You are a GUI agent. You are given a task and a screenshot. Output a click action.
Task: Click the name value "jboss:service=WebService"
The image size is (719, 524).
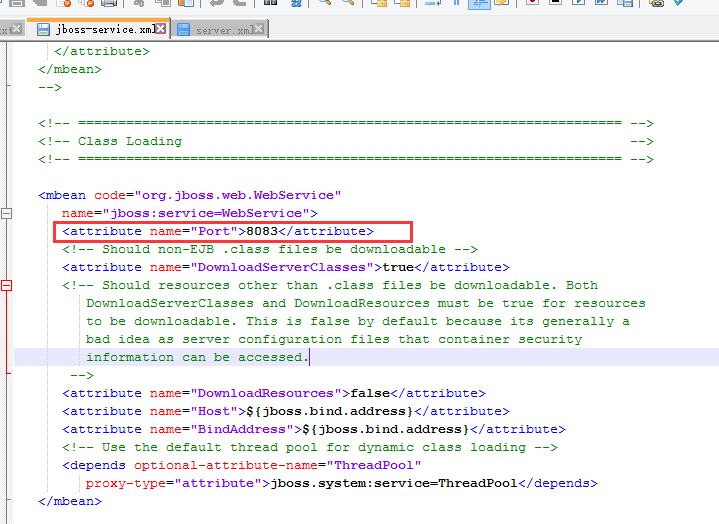tap(206, 213)
